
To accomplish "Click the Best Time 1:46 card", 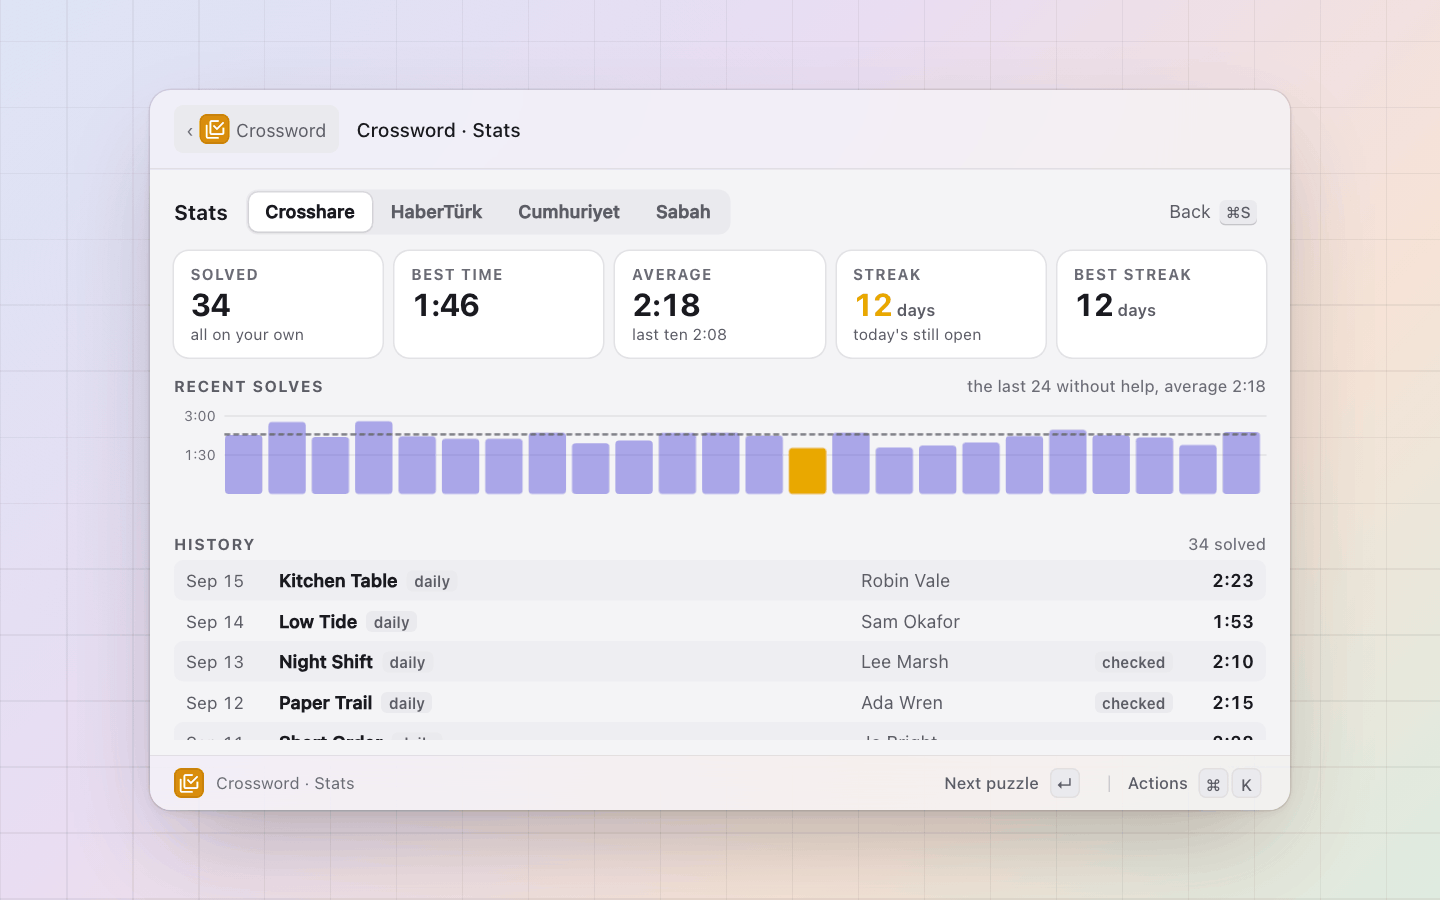I will click(499, 304).
